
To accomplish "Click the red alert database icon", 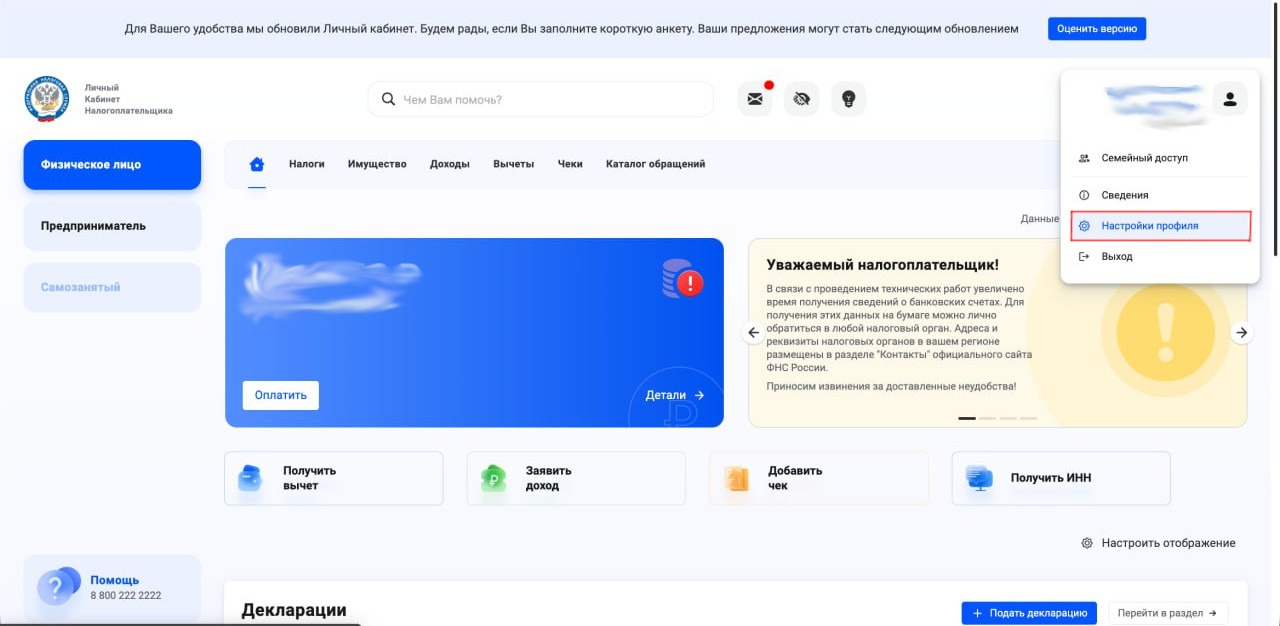I will point(683,280).
